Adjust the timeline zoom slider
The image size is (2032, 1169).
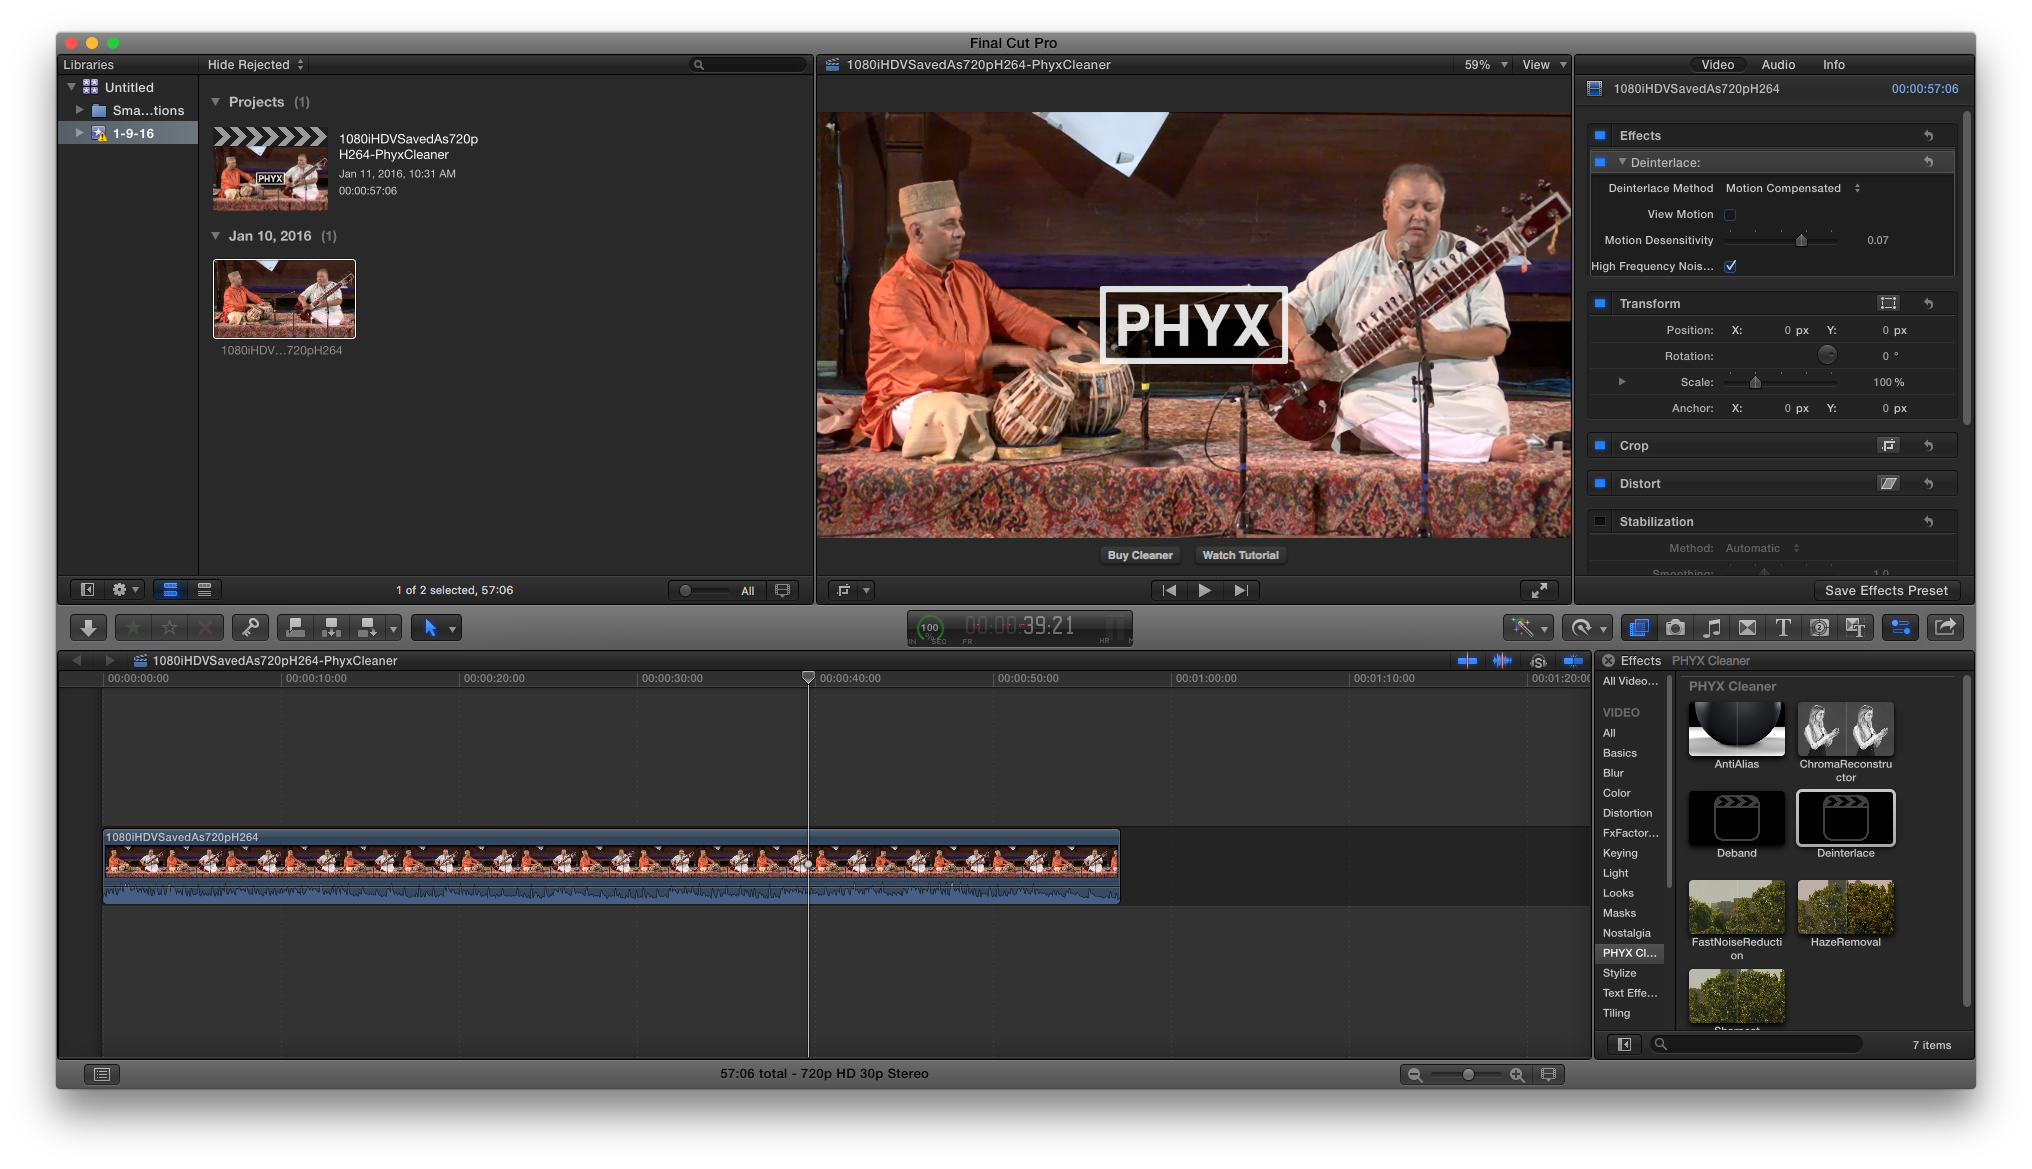pyautogui.click(x=1467, y=1074)
